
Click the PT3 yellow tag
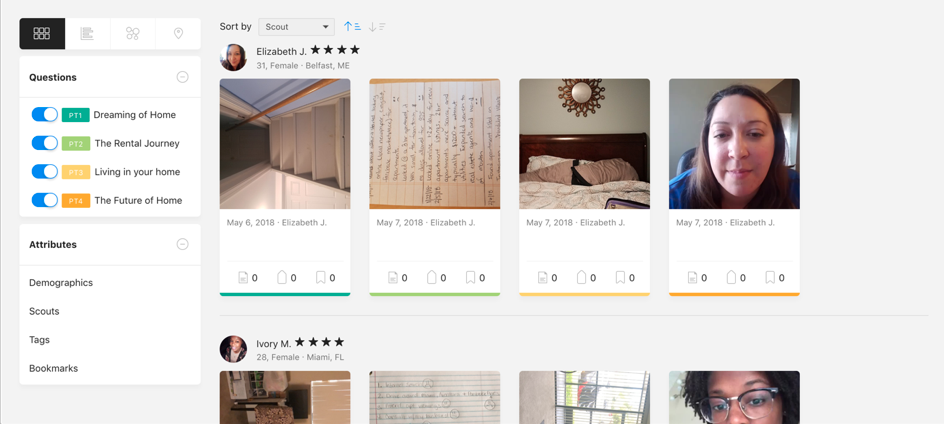pyautogui.click(x=75, y=172)
